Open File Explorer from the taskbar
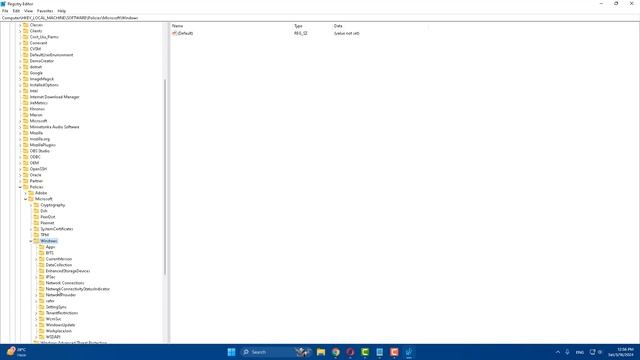This screenshot has height=360, width=640. pos(321,352)
